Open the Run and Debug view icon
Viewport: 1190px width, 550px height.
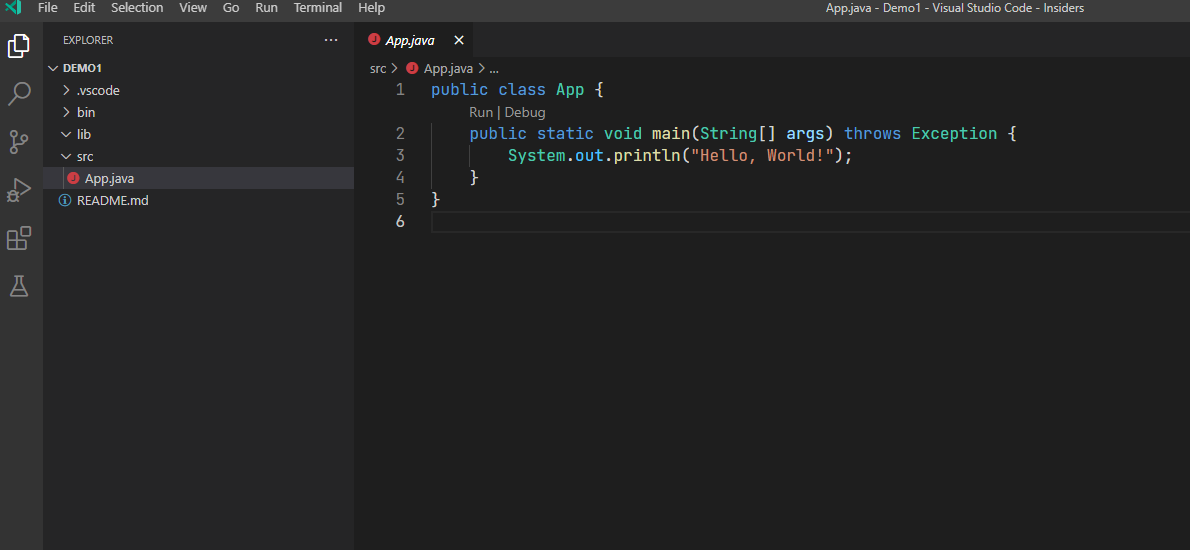click(19, 190)
